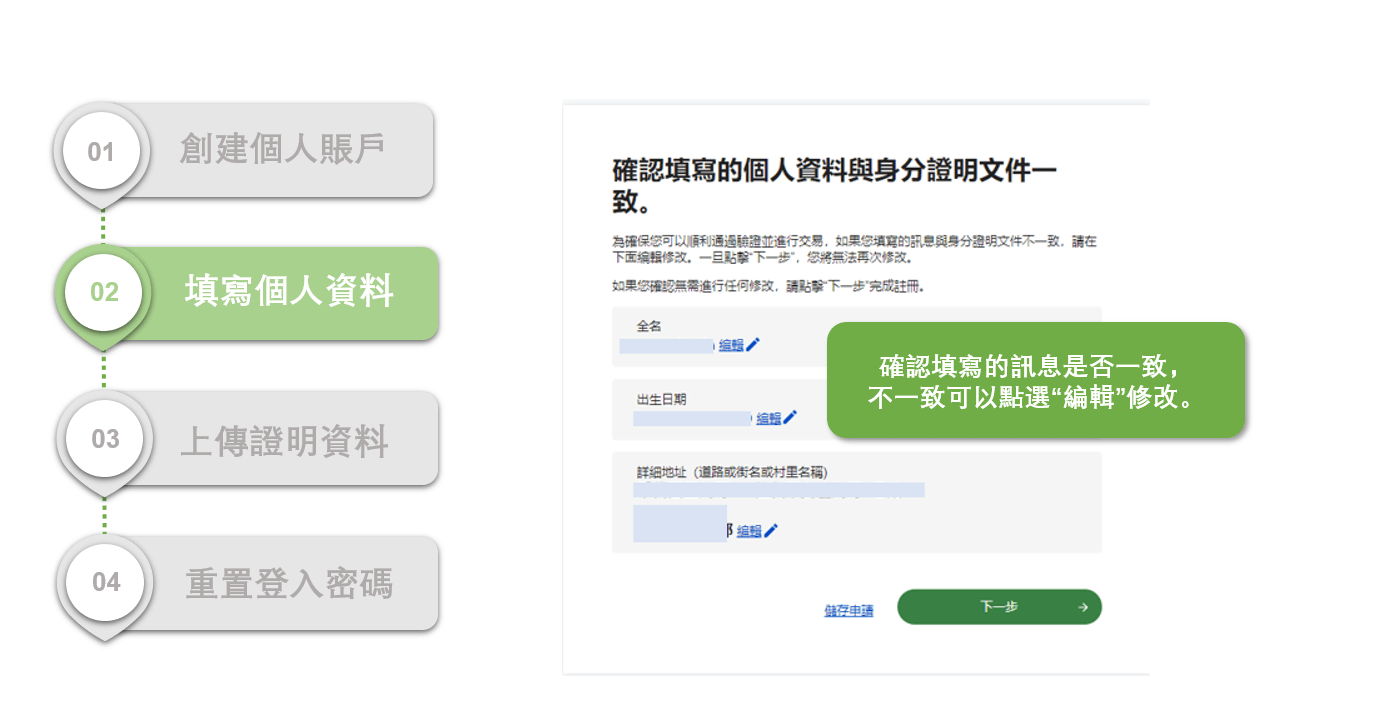
Task: Select the 上傳證明資料 step item
Action: coord(247,438)
